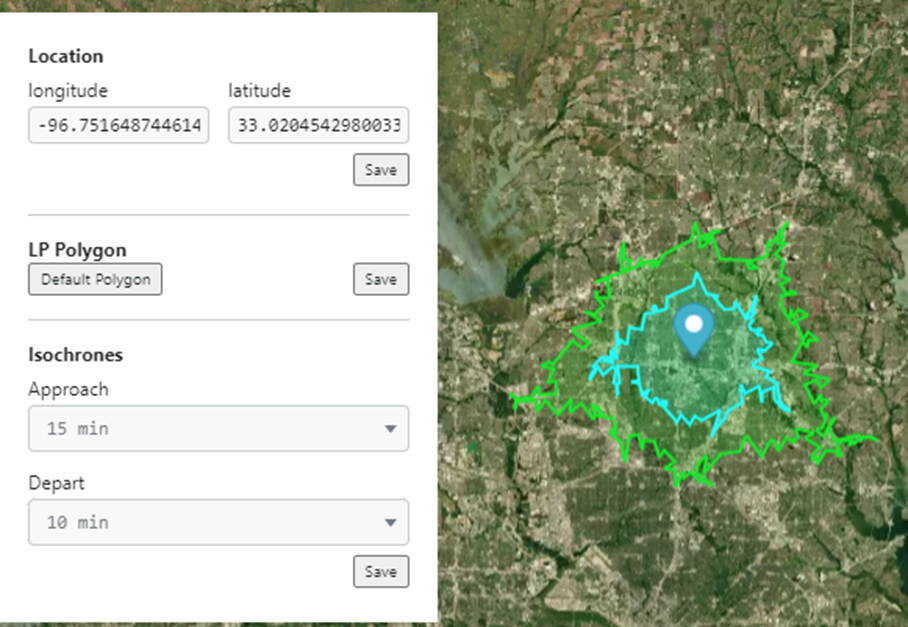The height and width of the screenshot is (627, 908).
Task: Click the longitude label
Action: 68,91
